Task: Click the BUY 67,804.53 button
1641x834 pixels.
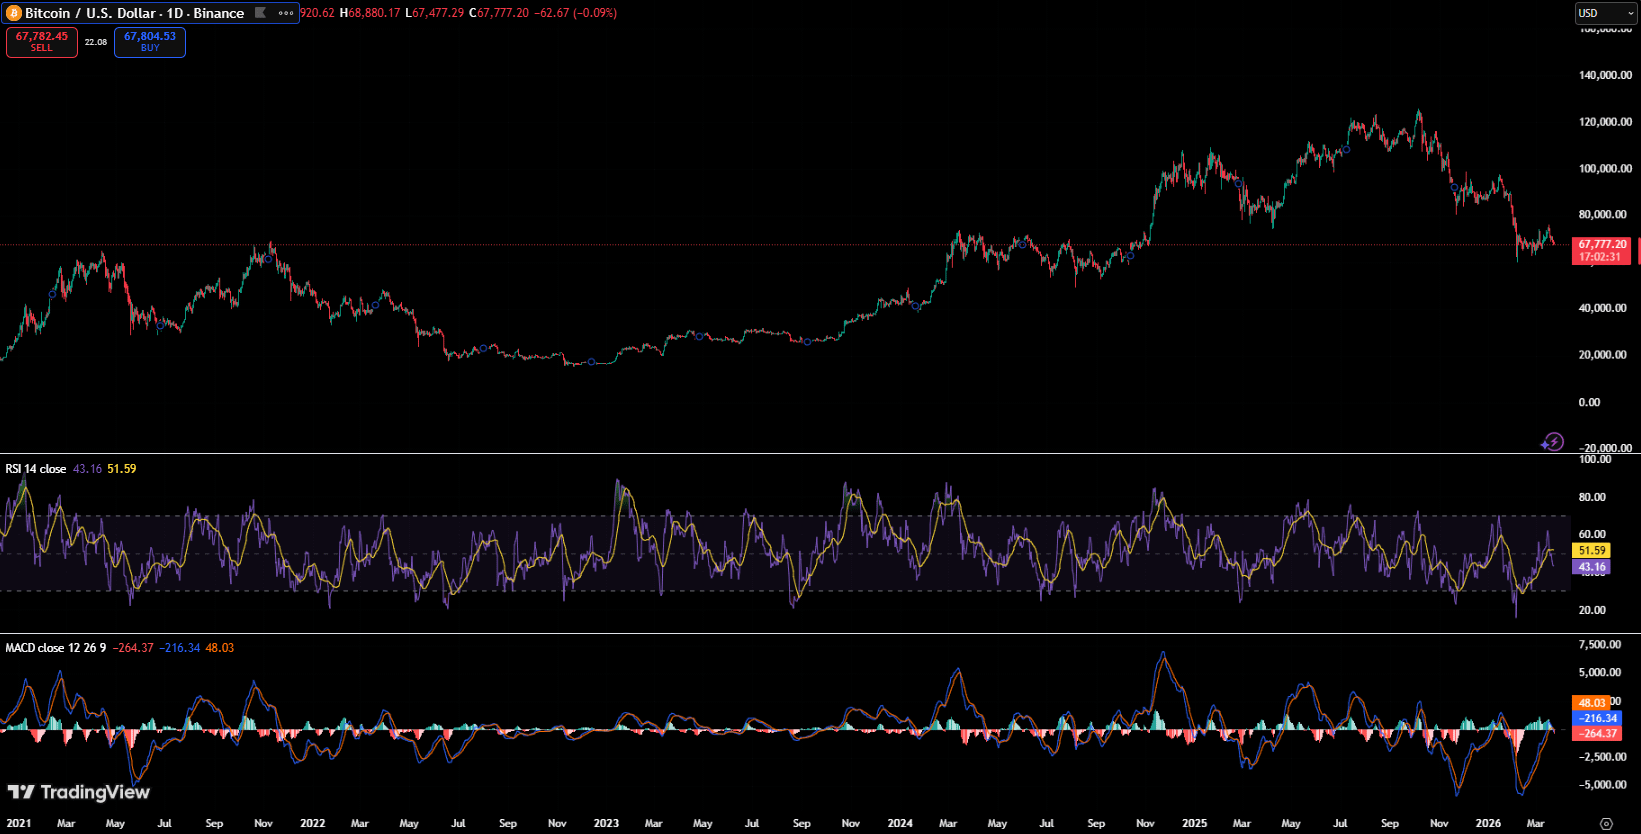Action: click(150, 42)
